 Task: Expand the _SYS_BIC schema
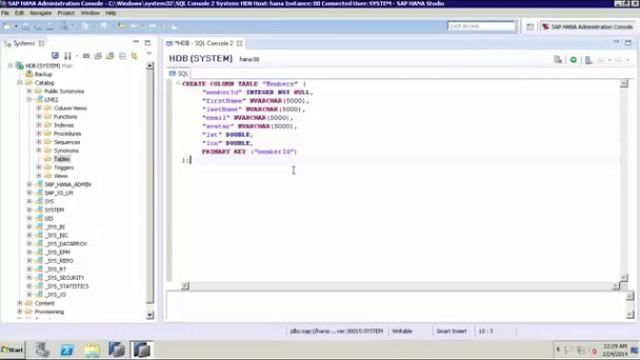(x=29, y=236)
